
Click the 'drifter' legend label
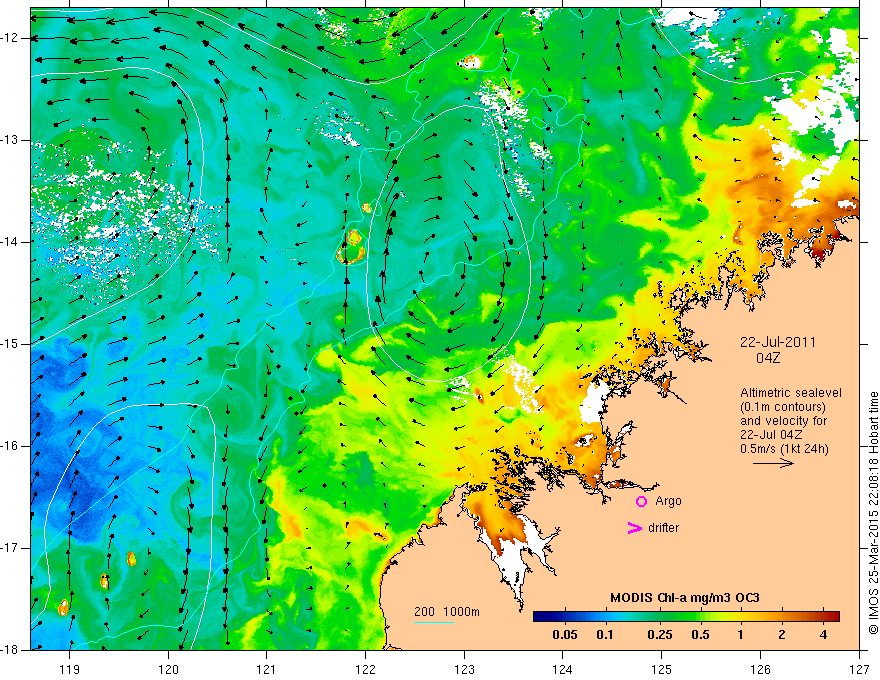(663, 528)
